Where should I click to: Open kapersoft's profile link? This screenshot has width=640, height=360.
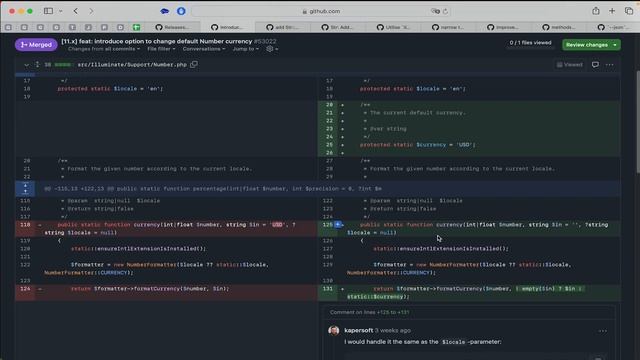coord(358,330)
